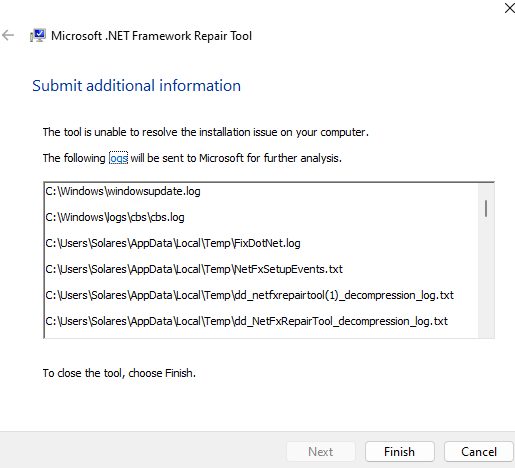Click the Cancel button
The image size is (515, 468).
pyautogui.click(x=479, y=452)
